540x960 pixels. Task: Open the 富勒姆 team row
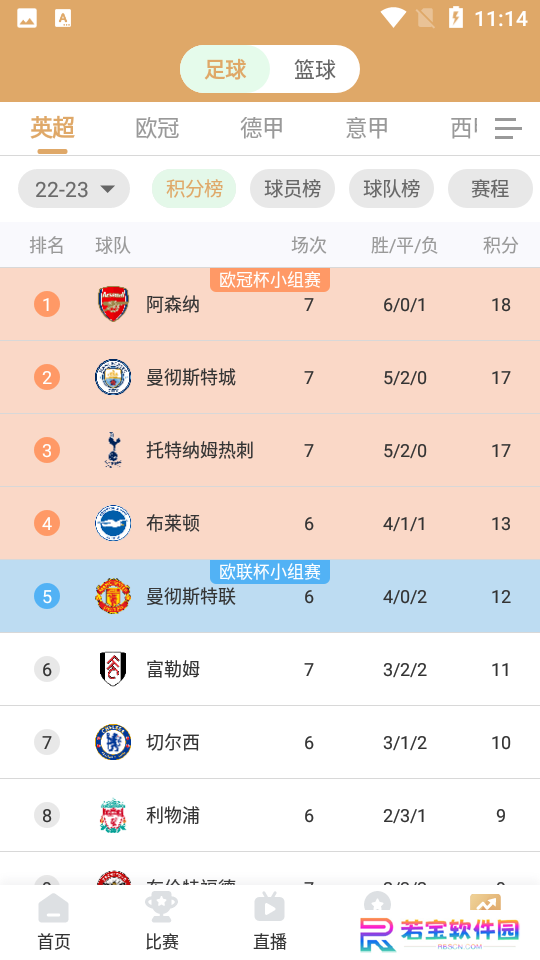[x=270, y=669]
